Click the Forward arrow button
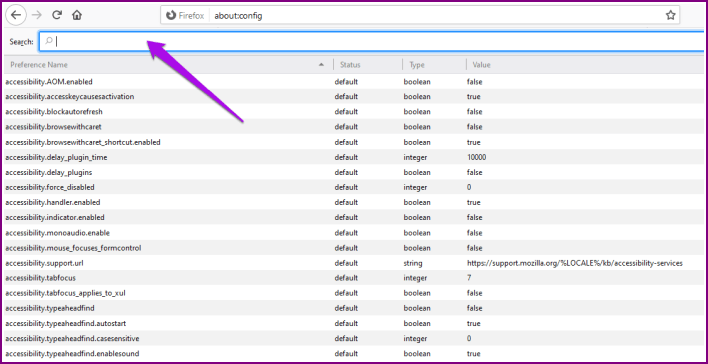 (37, 15)
